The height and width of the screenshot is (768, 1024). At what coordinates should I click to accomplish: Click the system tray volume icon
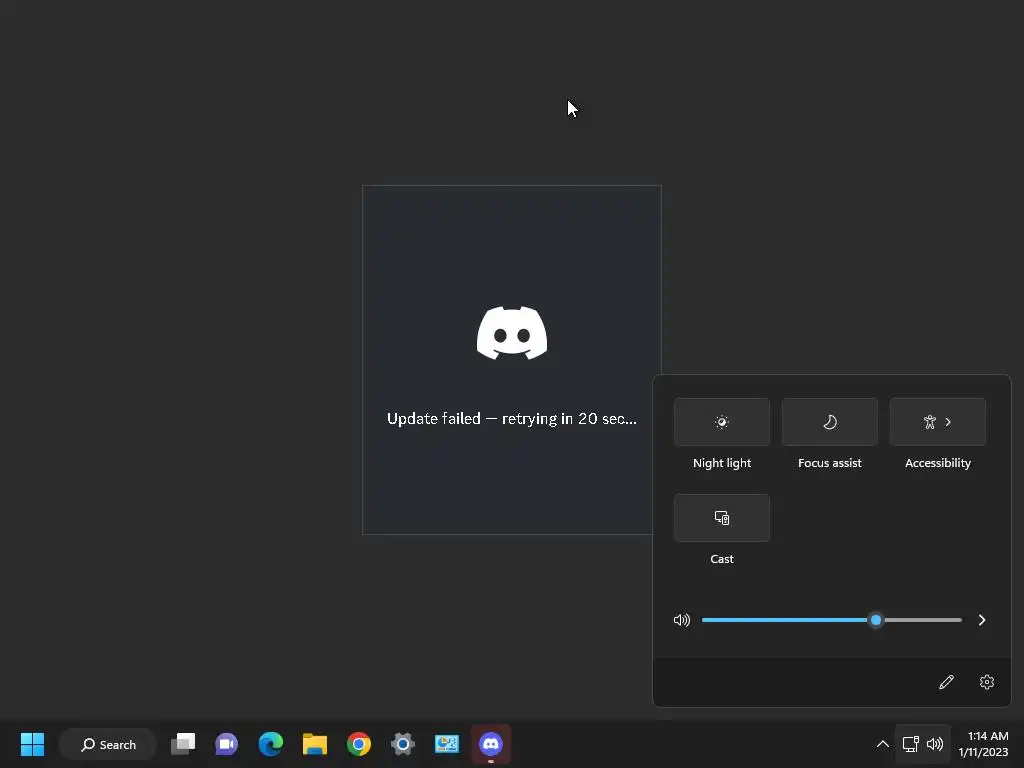tap(935, 744)
